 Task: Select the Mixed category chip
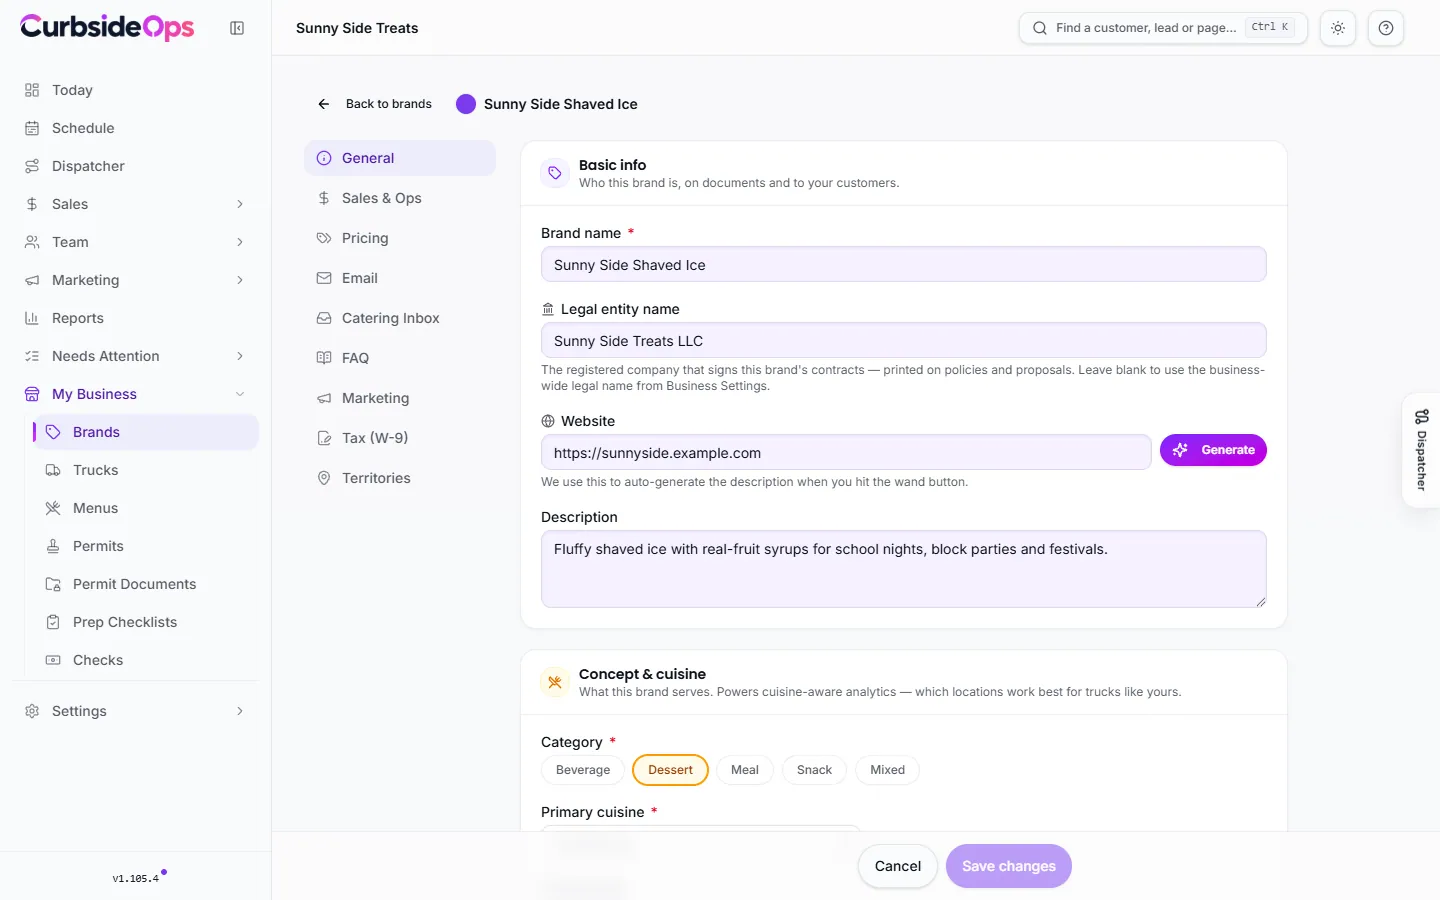887,770
